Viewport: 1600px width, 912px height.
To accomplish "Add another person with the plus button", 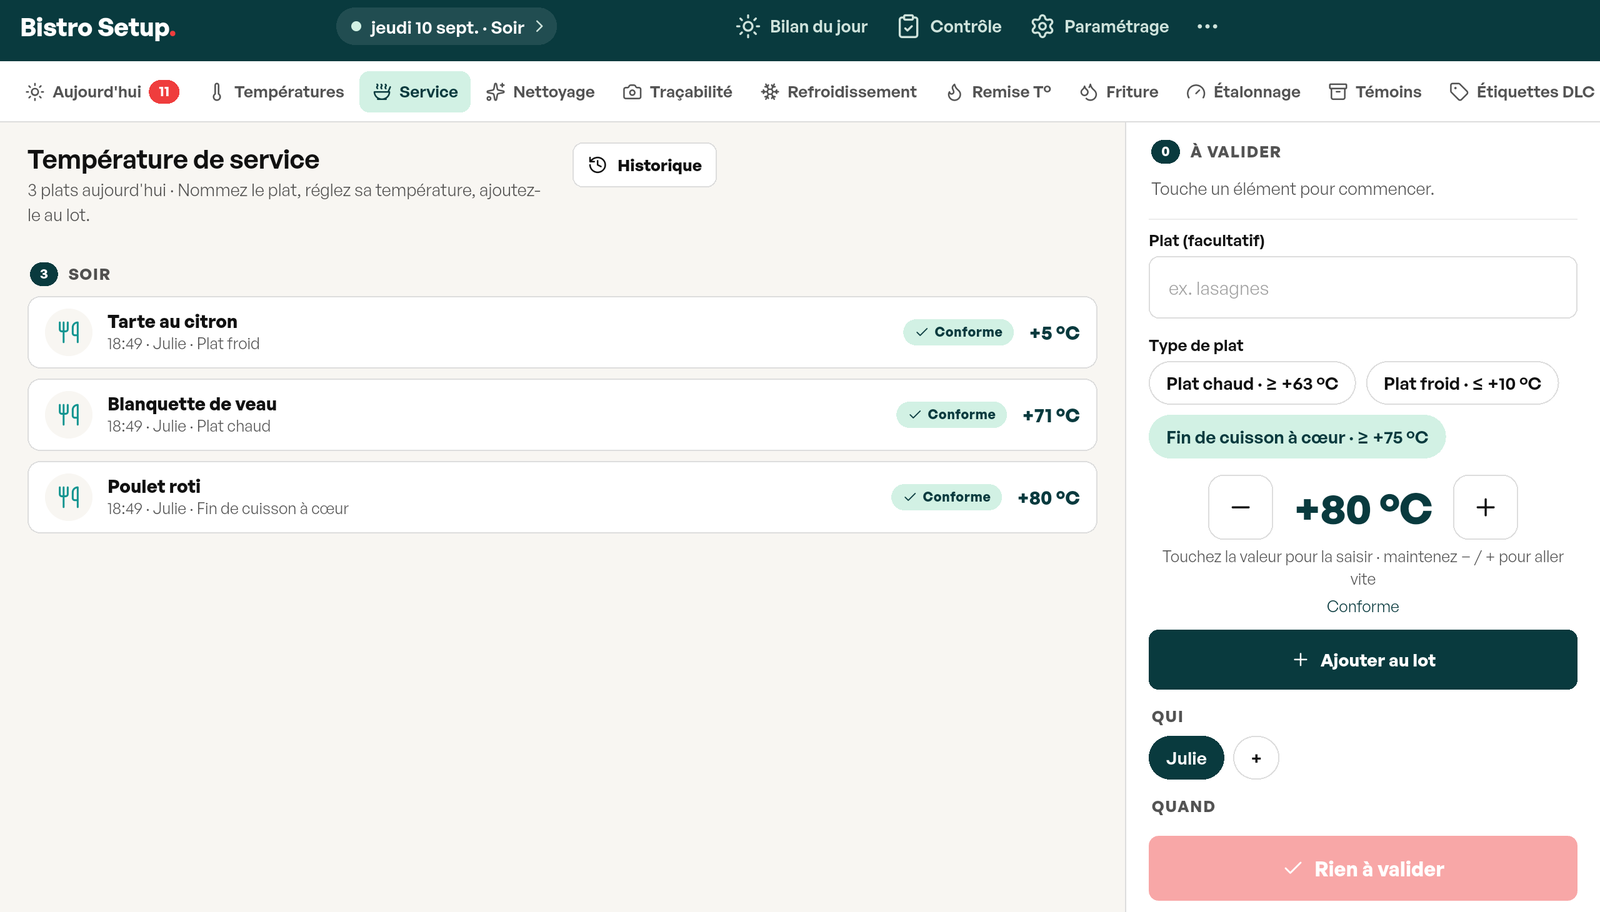I will tap(1256, 758).
